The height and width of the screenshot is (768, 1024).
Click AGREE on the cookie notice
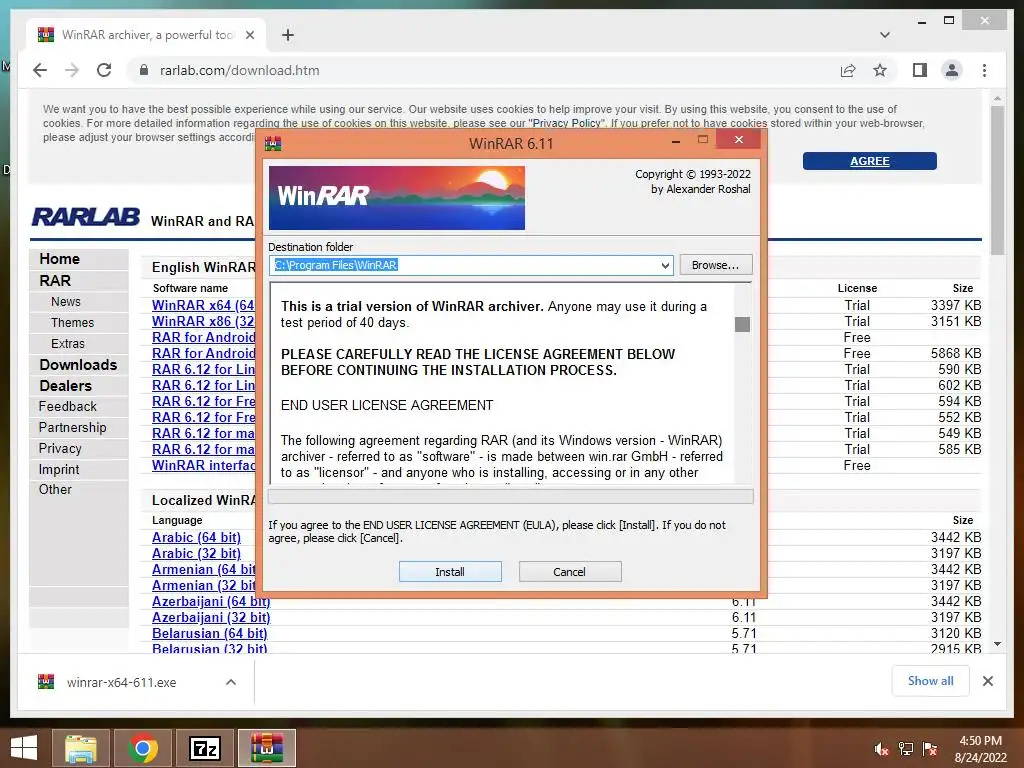869,161
